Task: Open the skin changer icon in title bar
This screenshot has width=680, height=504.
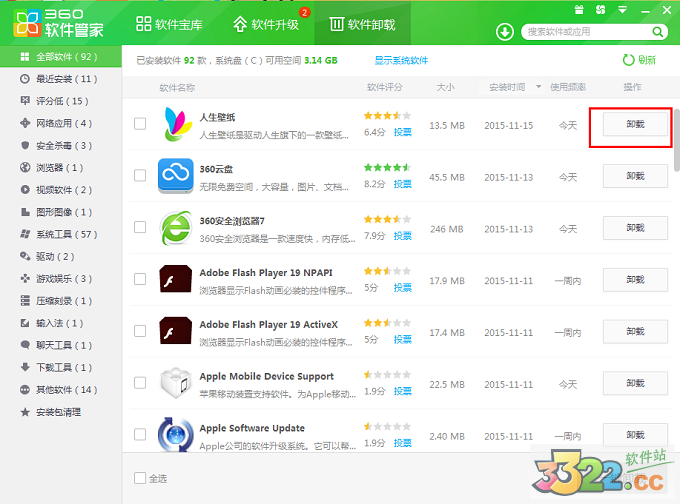Action: [601, 10]
